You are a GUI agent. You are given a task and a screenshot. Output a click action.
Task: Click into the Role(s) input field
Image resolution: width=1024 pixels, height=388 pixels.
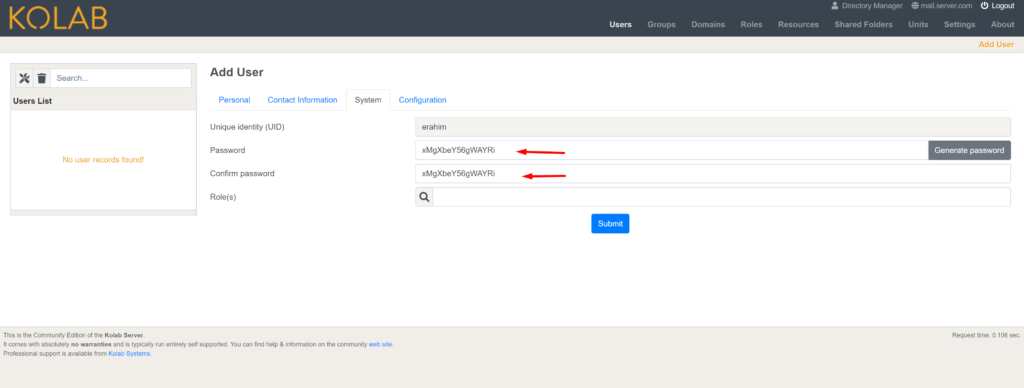click(722, 197)
